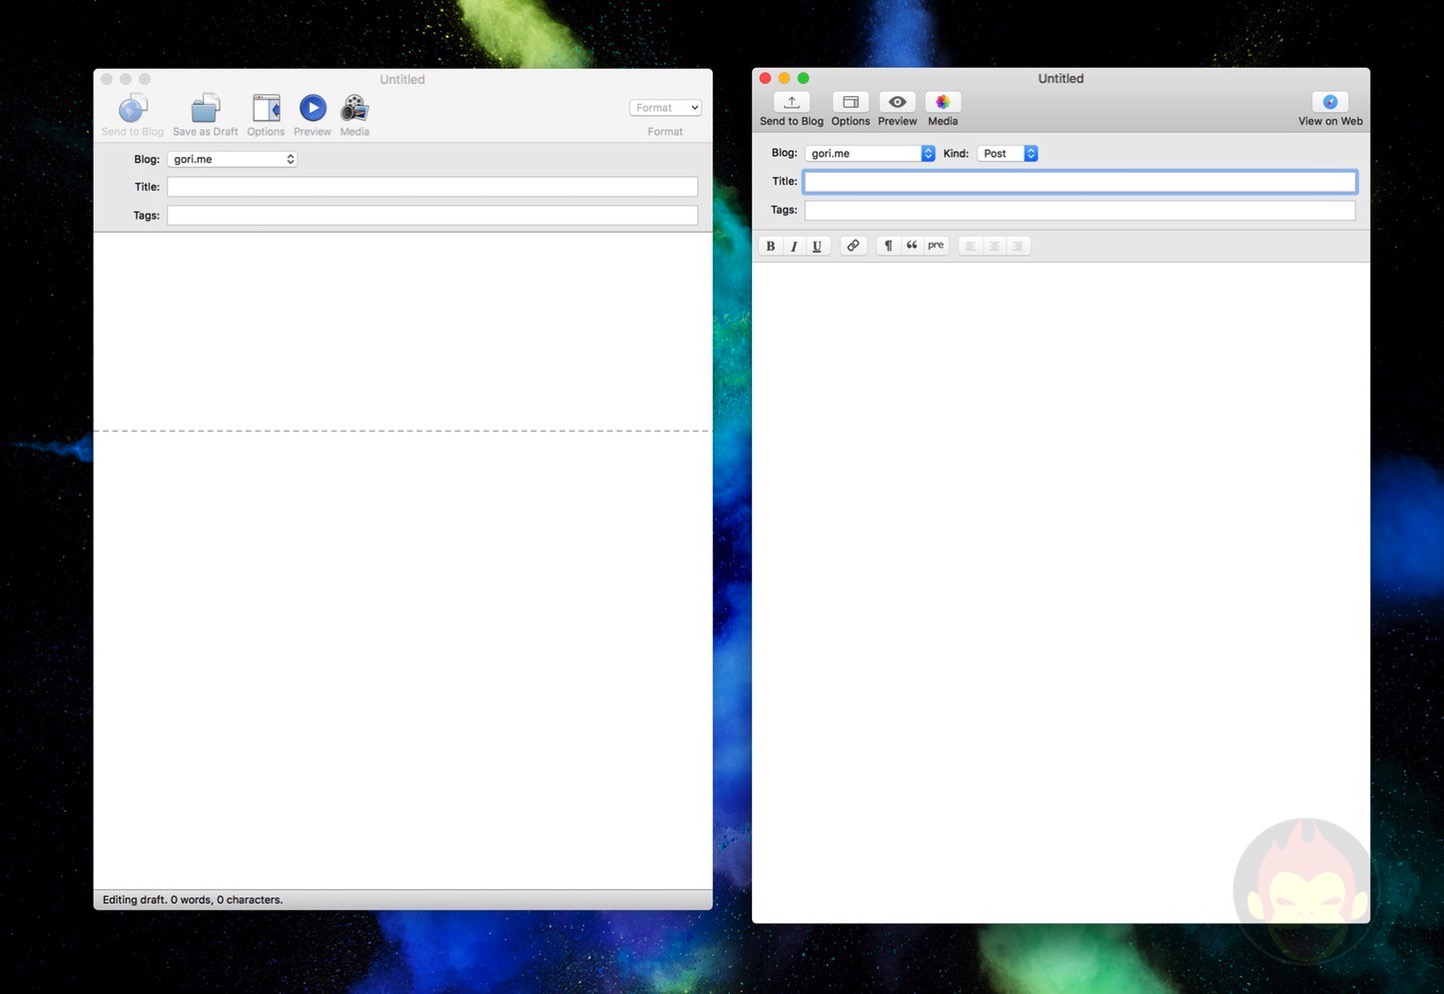Open Preview using the eye icon

click(897, 102)
